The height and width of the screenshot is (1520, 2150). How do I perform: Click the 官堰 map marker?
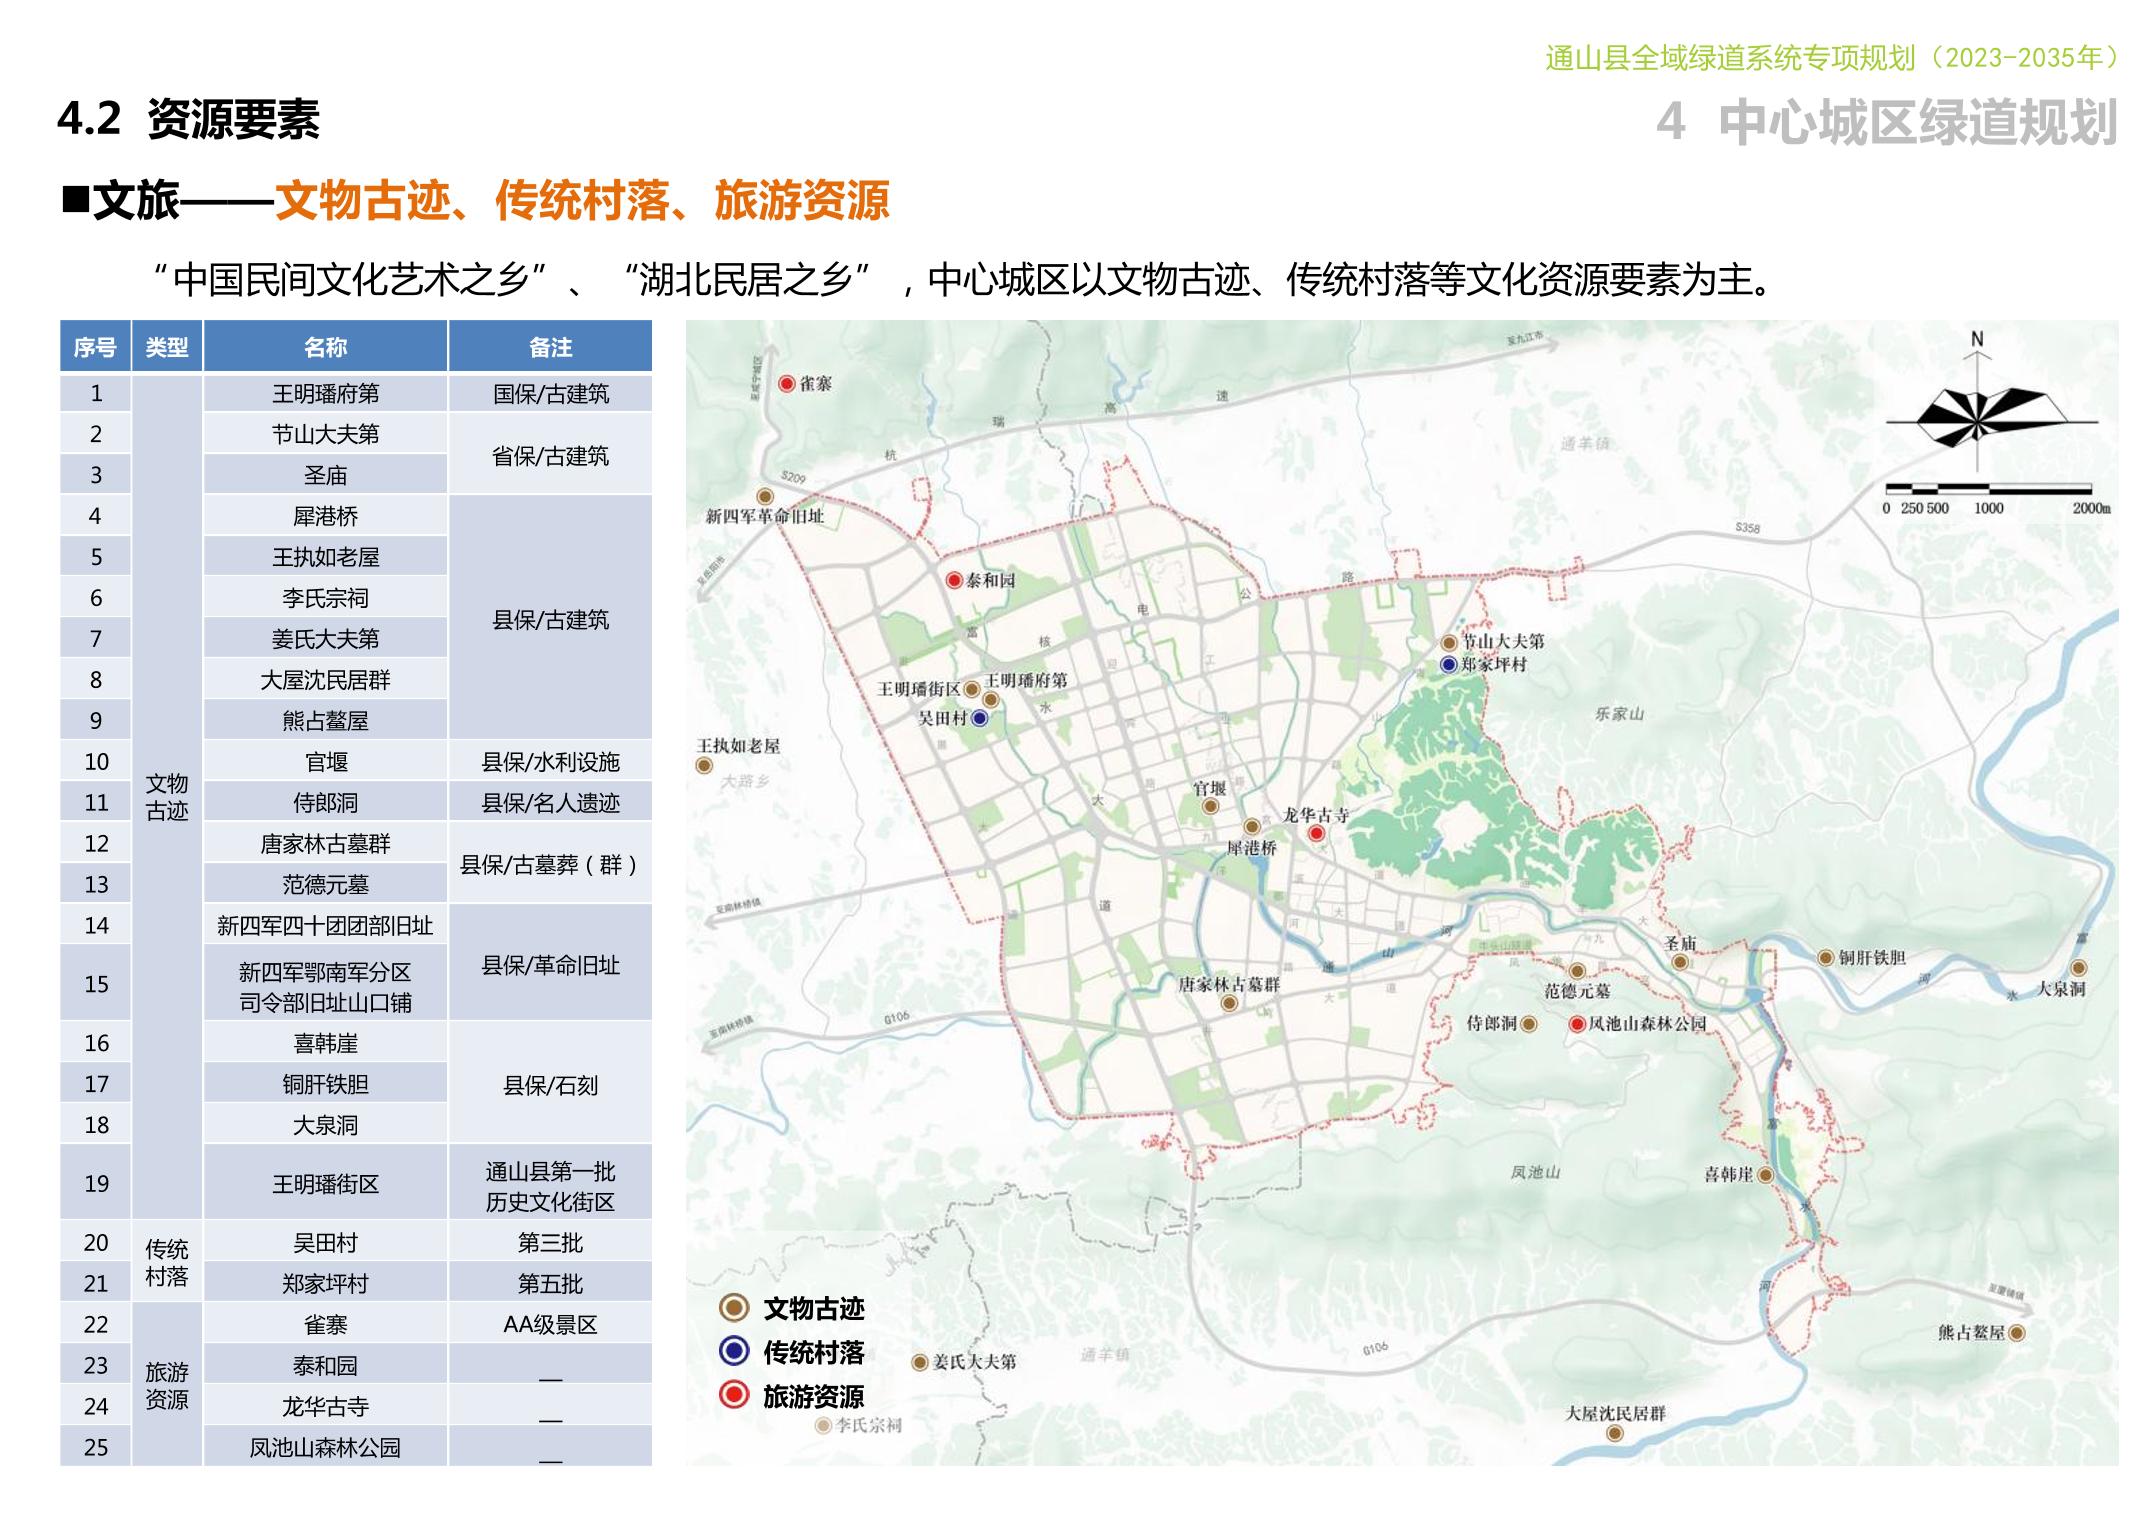tap(1210, 806)
